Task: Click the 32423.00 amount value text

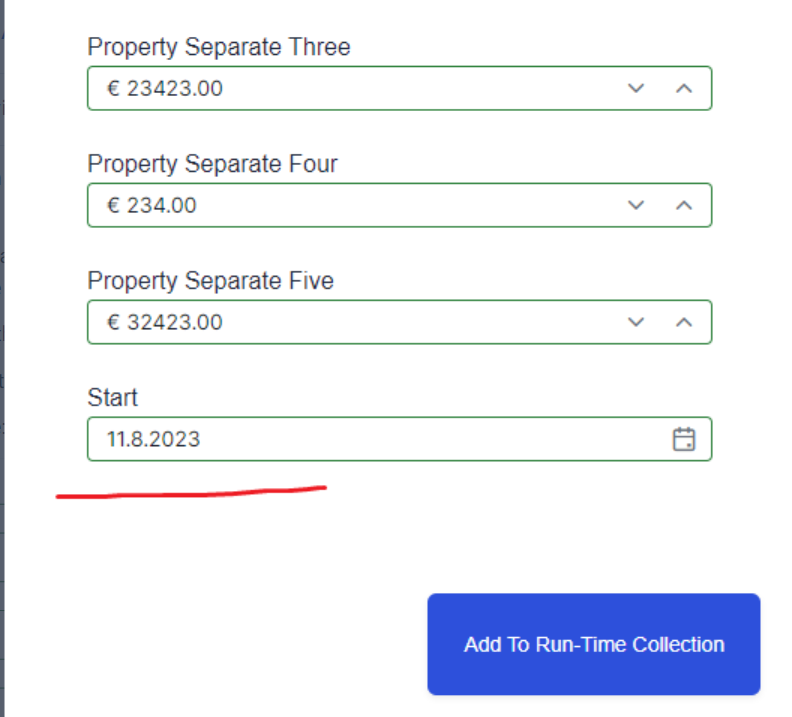Action: tap(175, 323)
